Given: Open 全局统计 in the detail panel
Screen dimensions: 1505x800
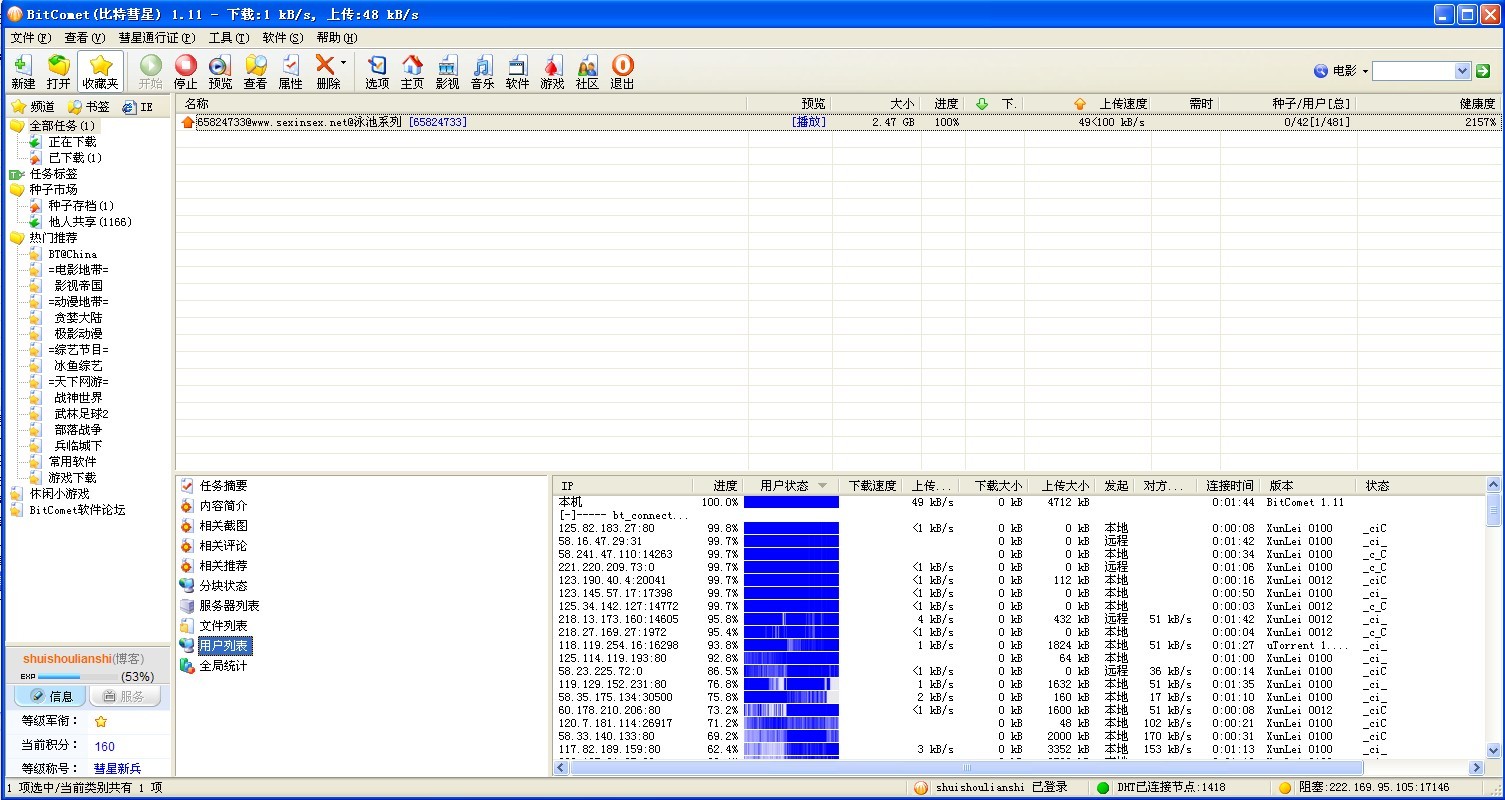Looking at the screenshot, I should pyautogui.click(x=223, y=666).
